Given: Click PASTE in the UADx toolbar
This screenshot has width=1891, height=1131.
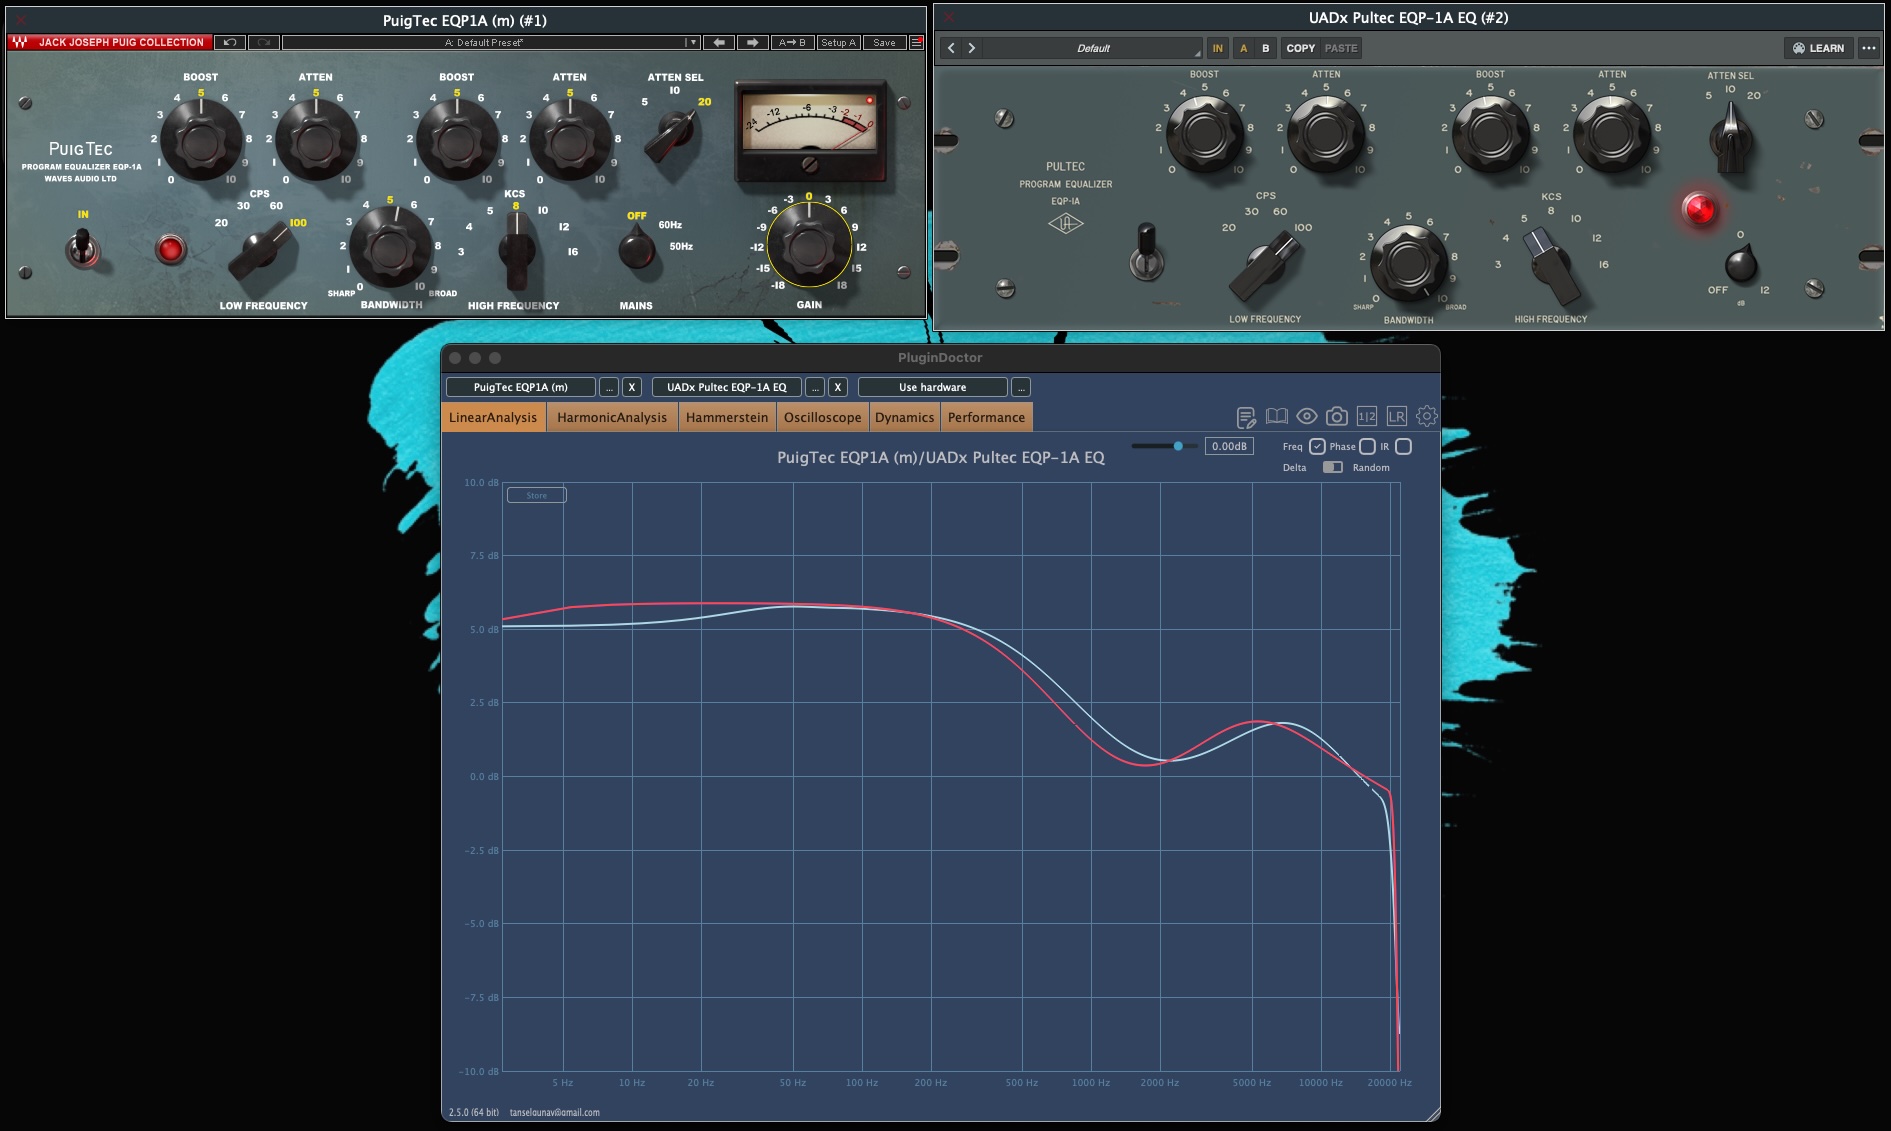Looking at the screenshot, I should [x=1341, y=48].
